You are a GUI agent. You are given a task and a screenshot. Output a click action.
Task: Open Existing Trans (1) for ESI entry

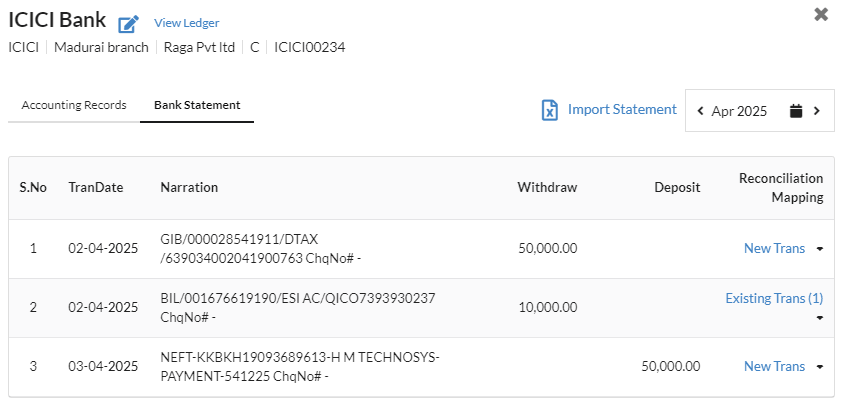coord(774,298)
